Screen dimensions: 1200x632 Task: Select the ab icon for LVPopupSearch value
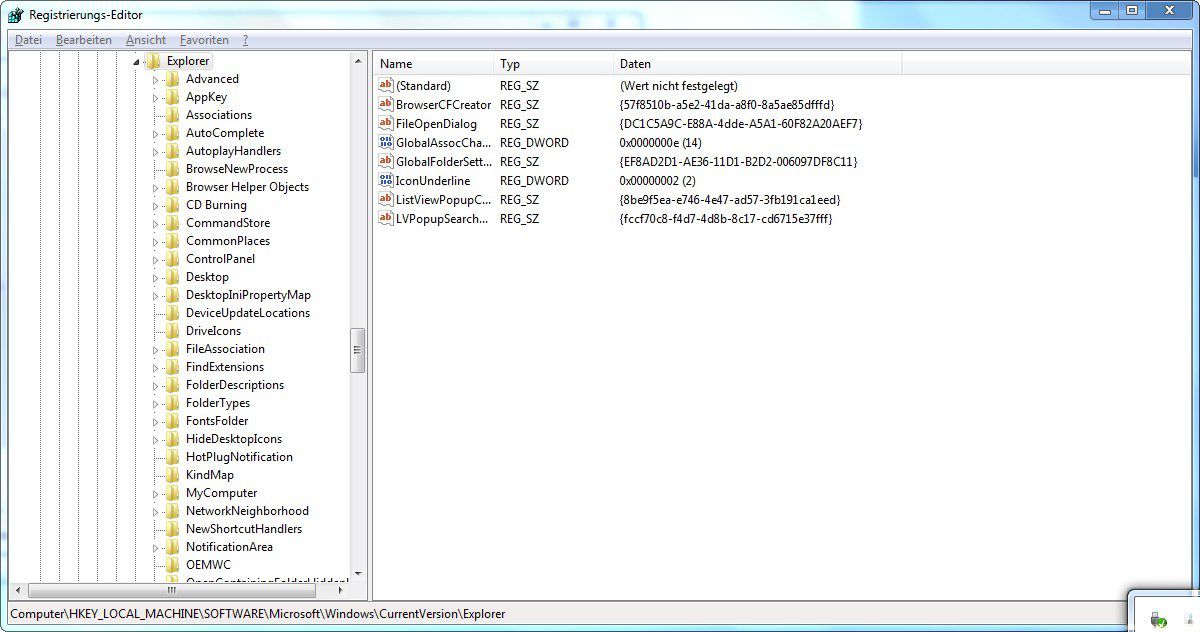(x=385, y=218)
